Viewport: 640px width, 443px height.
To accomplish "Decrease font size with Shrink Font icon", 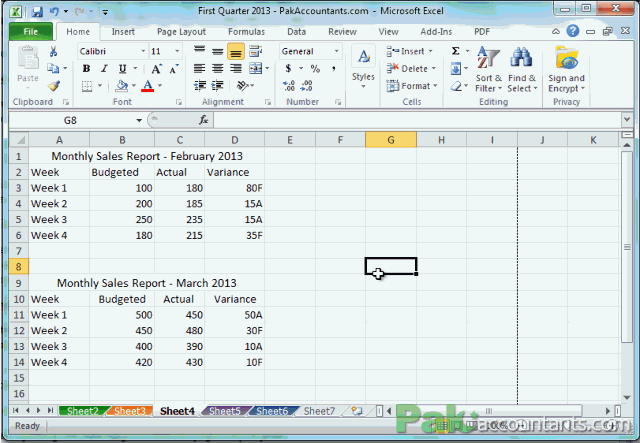I will click(x=174, y=69).
